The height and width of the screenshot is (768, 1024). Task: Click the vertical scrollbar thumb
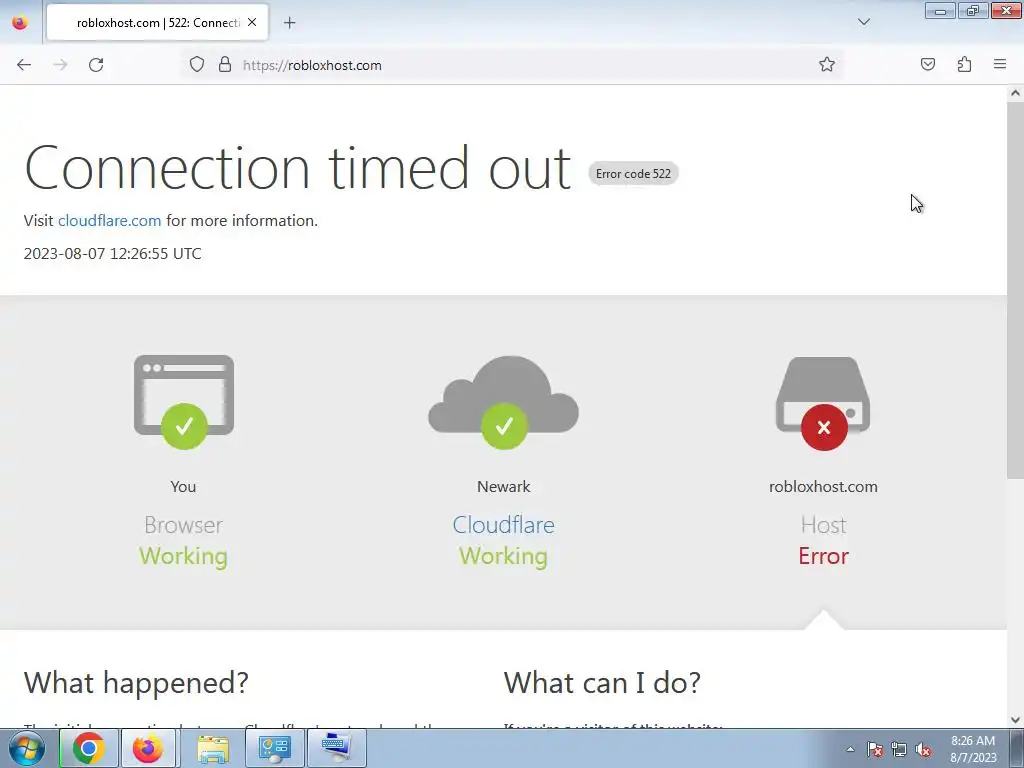pyautogui.click(x=1015, y=290)
